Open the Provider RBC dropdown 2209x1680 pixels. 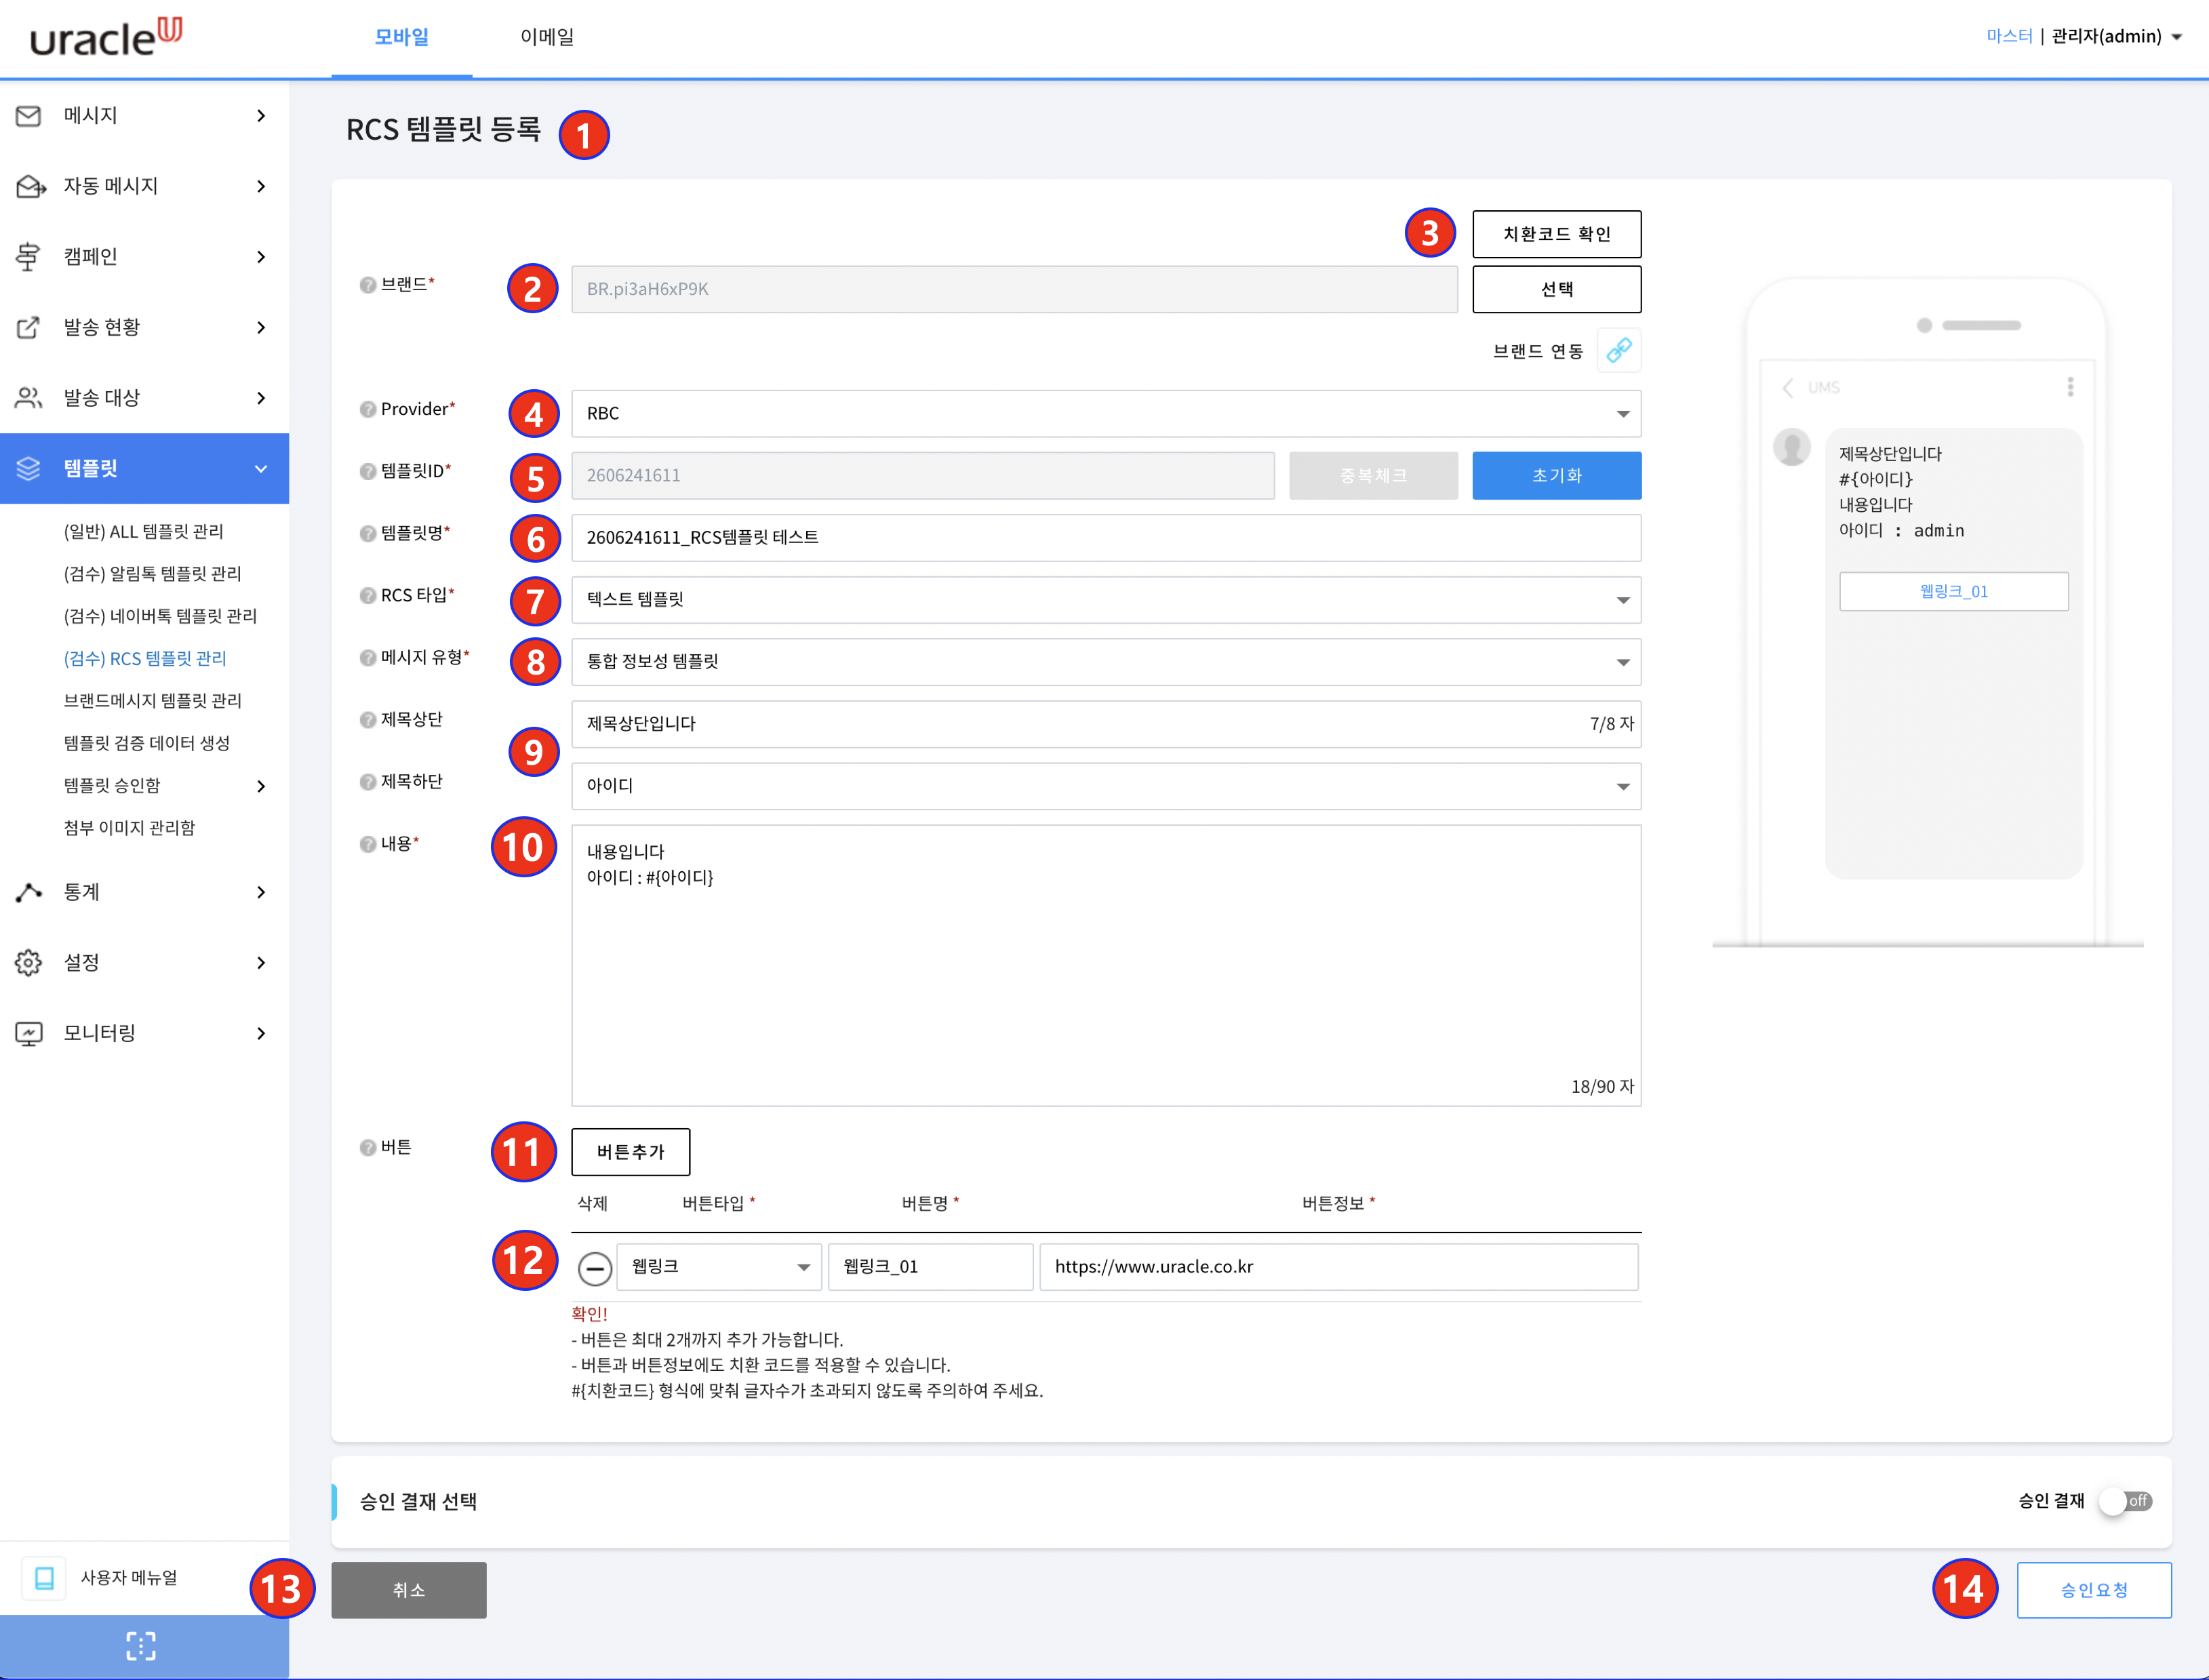(x=1106, y=414)
